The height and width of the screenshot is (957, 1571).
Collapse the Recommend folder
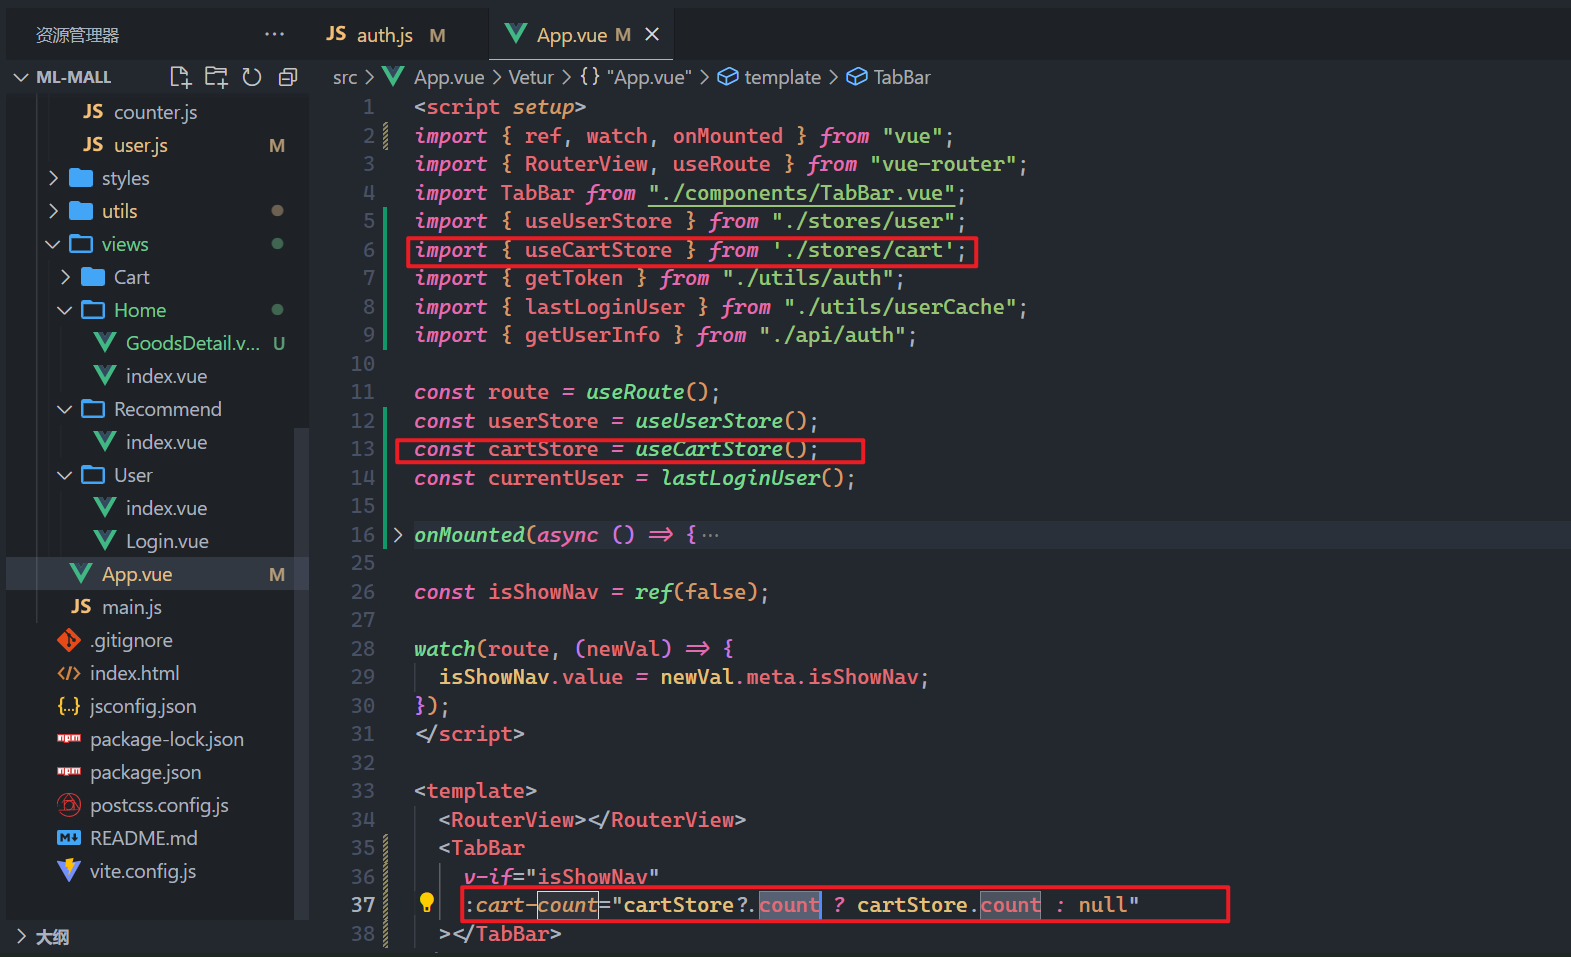coord(65,409)
